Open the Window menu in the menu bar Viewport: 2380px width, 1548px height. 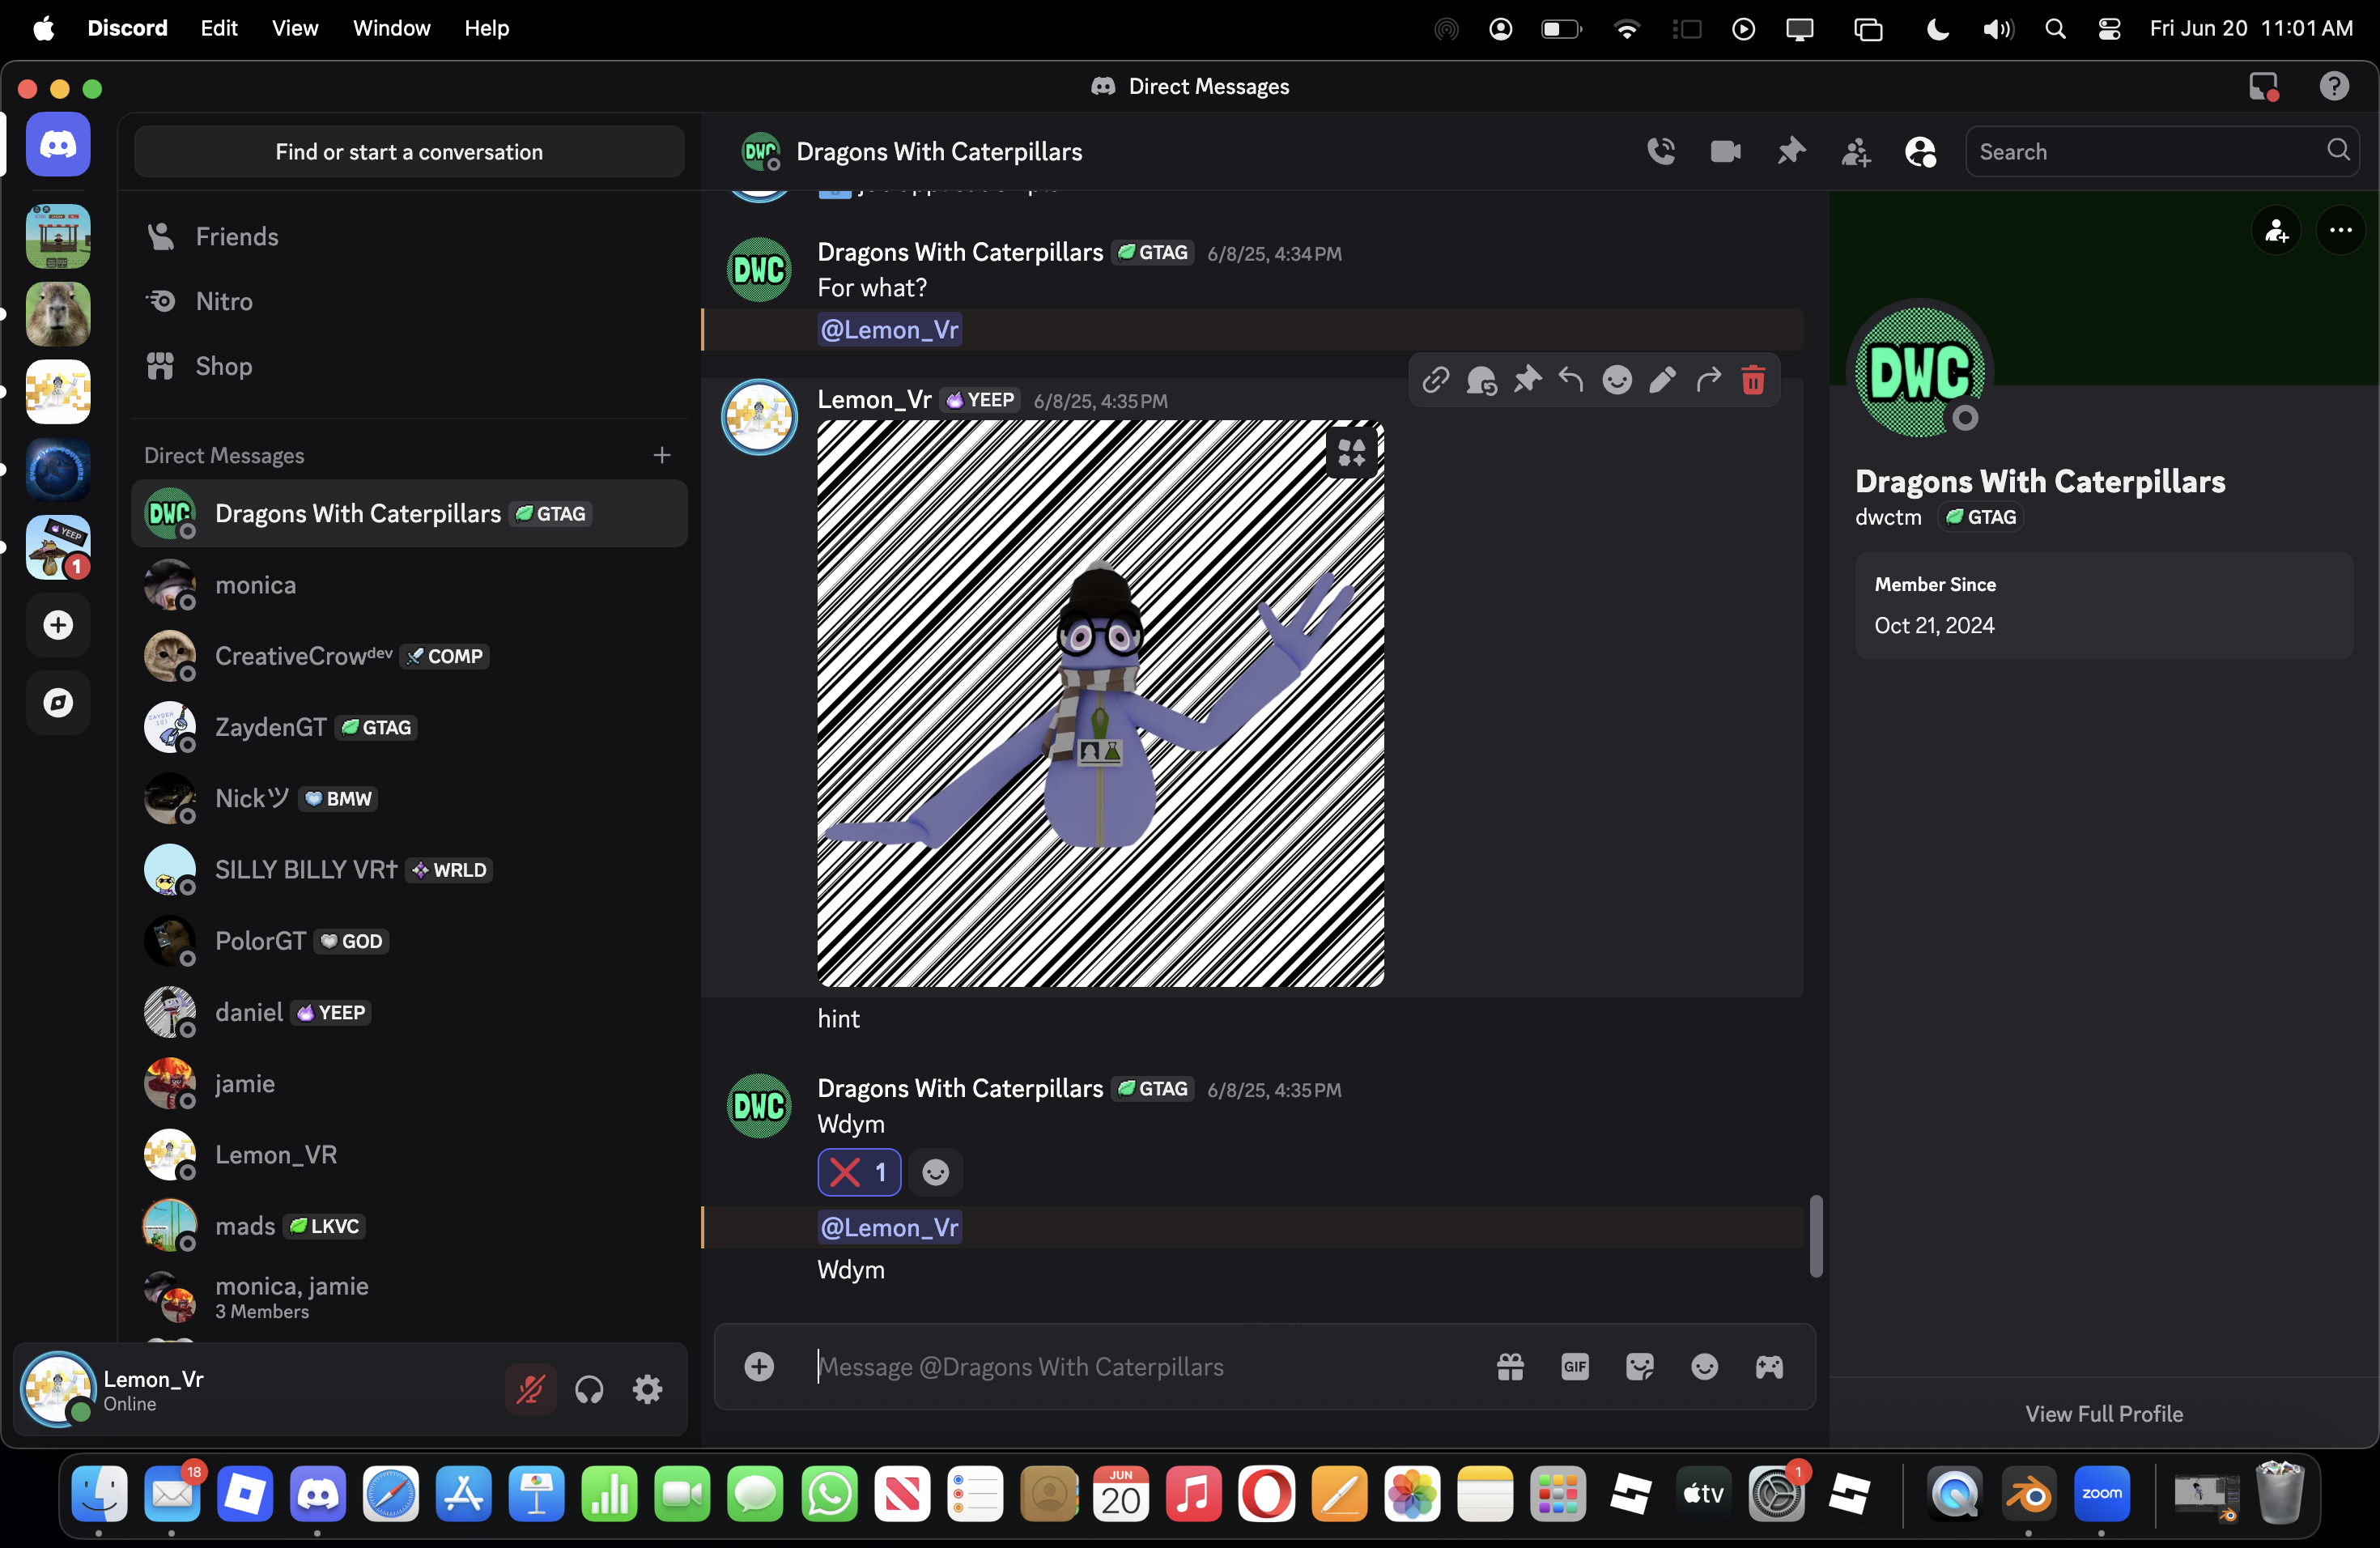coord(391,28)
